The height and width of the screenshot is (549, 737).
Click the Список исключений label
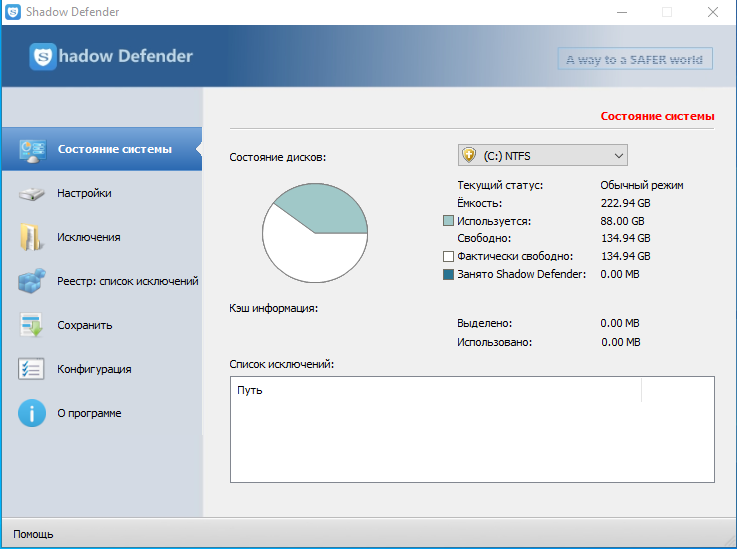point(282,364)
